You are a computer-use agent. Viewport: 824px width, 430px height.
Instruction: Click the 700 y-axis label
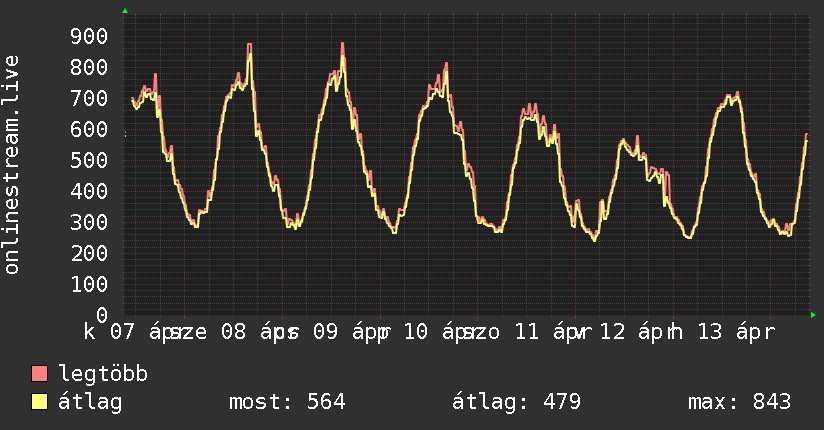89,98
